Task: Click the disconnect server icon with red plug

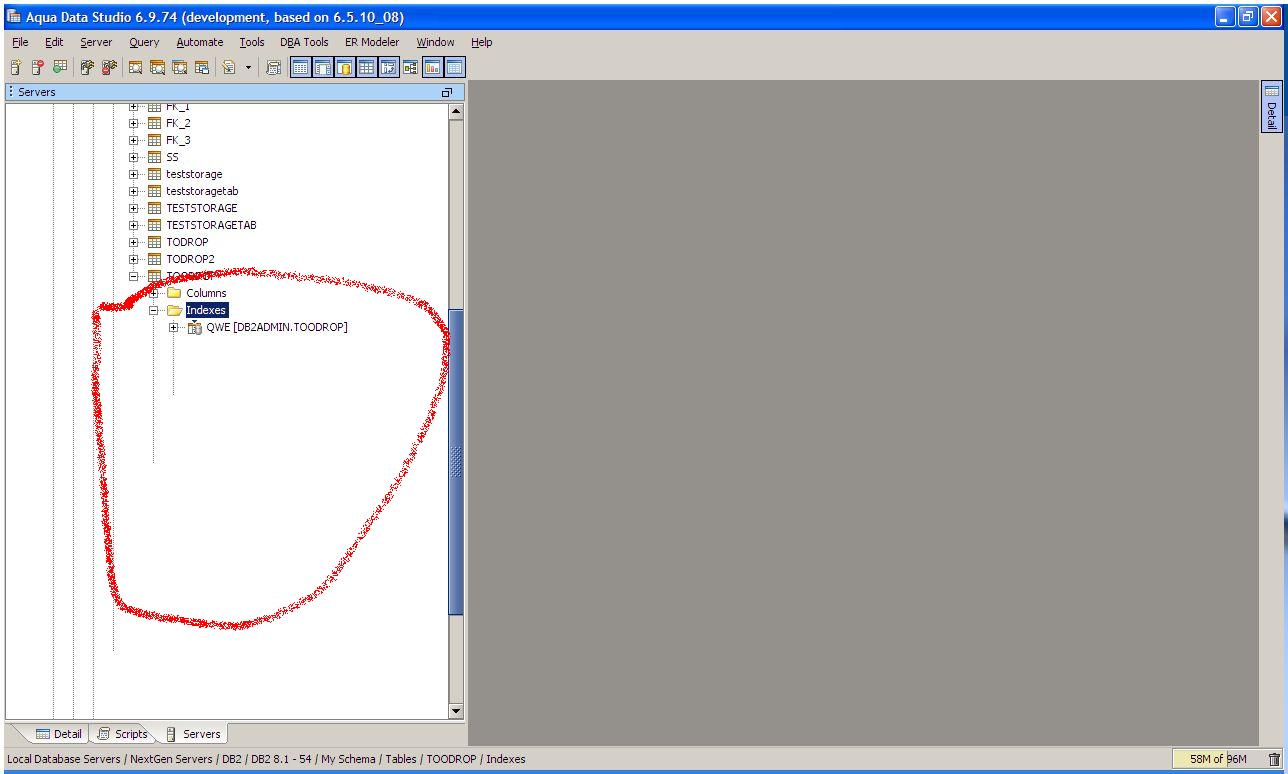Action: coord(109,68)
